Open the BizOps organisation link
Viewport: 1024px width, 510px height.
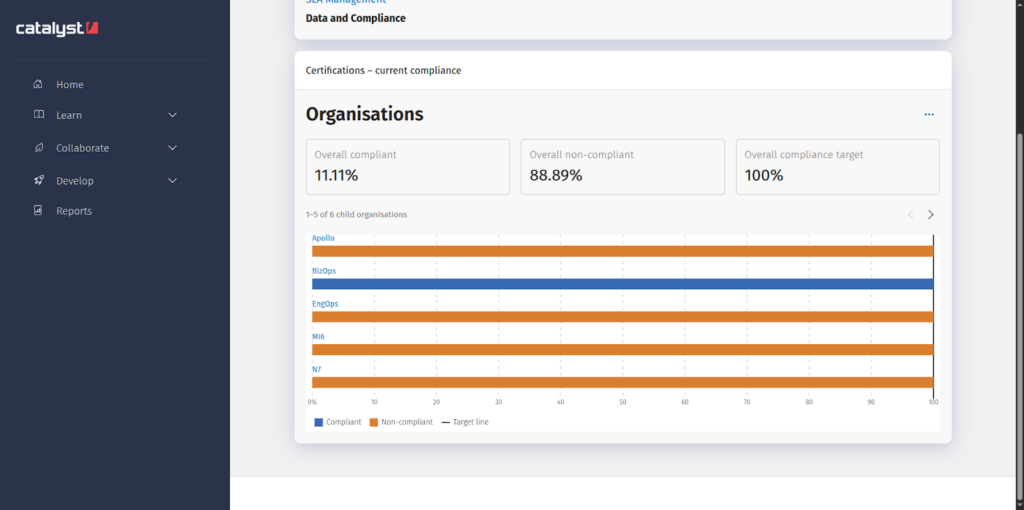click(x=324, y=271)
